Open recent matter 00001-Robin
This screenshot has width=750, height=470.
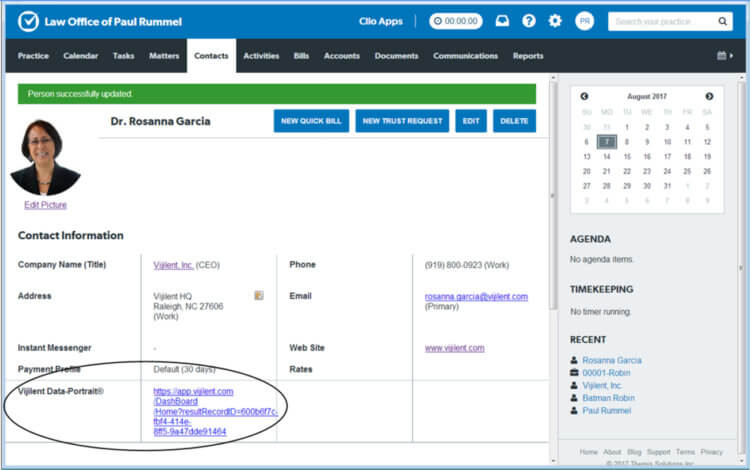pos(606,372)
